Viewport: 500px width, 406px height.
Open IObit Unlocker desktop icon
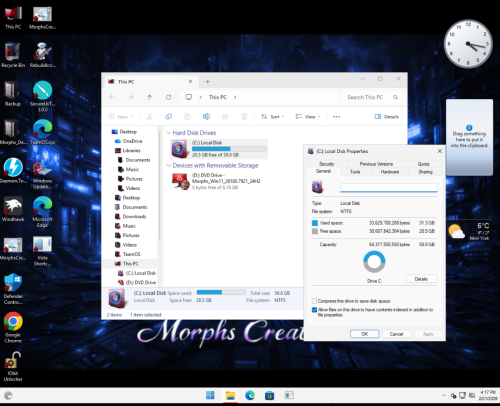[13, 367]
